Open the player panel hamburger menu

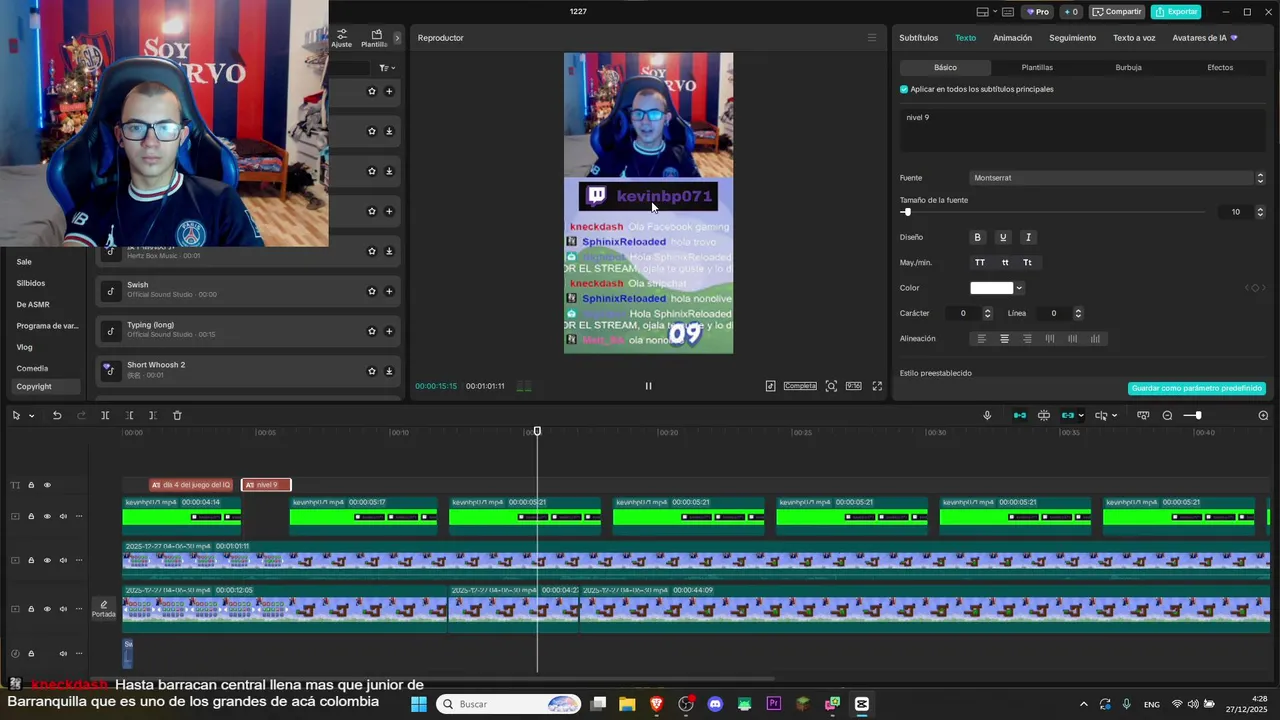coord(871,38)
